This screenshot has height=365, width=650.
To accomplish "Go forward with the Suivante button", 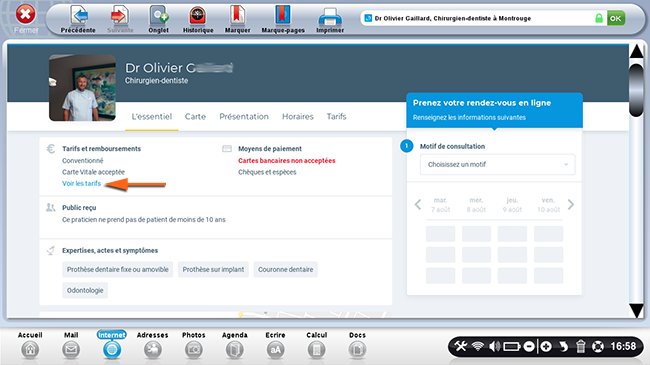I will (x=120, y=19).
